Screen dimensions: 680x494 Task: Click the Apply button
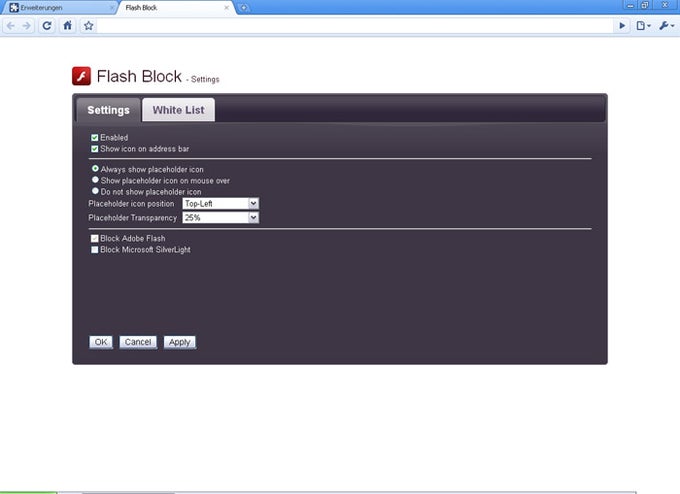(180, 342)
